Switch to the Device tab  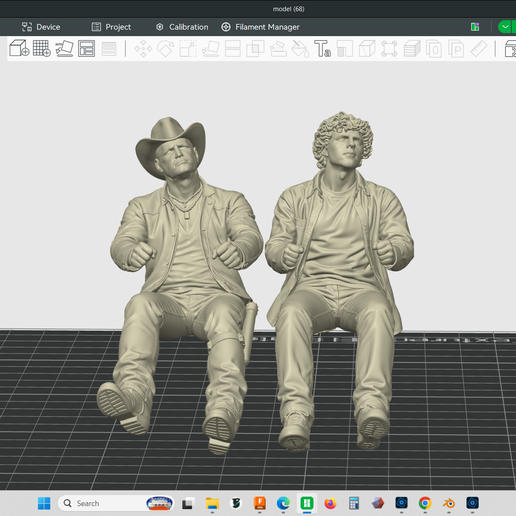41,27
